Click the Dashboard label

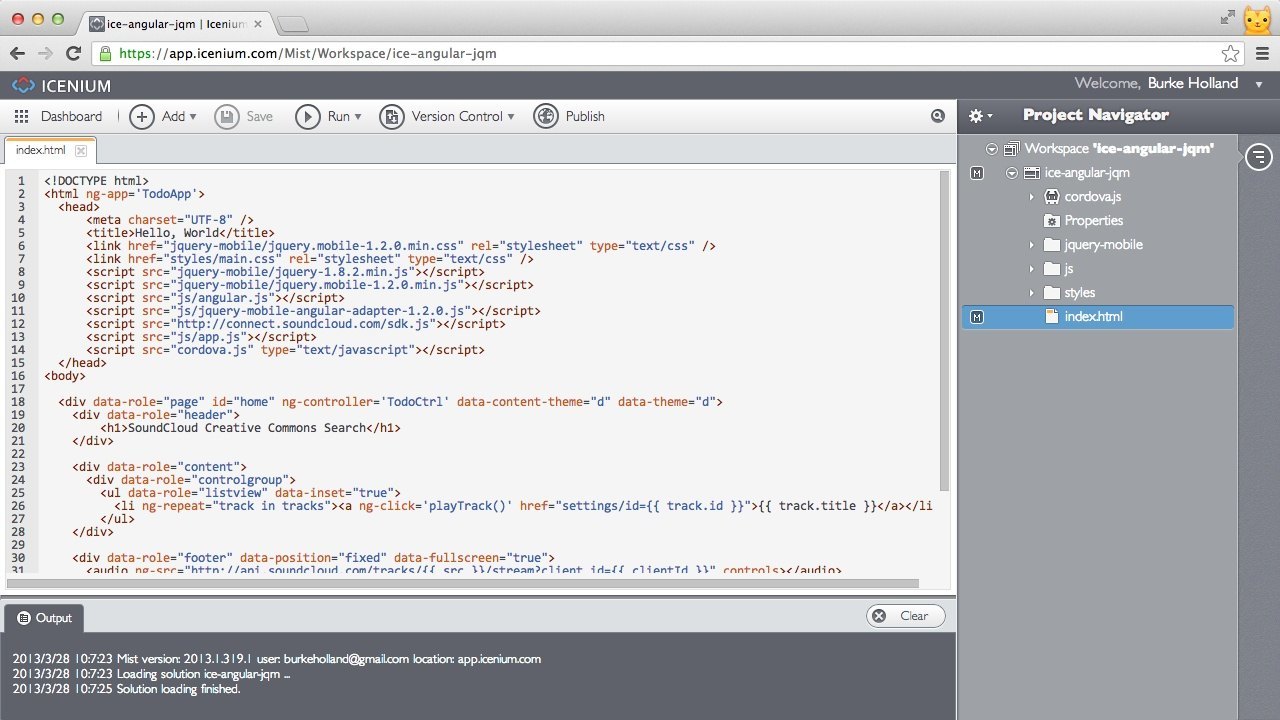click(71, 117)
